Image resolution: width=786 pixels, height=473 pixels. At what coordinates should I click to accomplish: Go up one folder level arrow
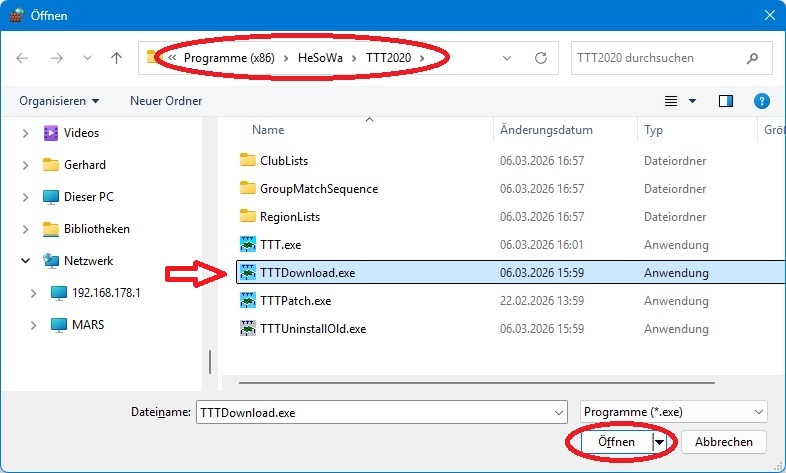116,58
